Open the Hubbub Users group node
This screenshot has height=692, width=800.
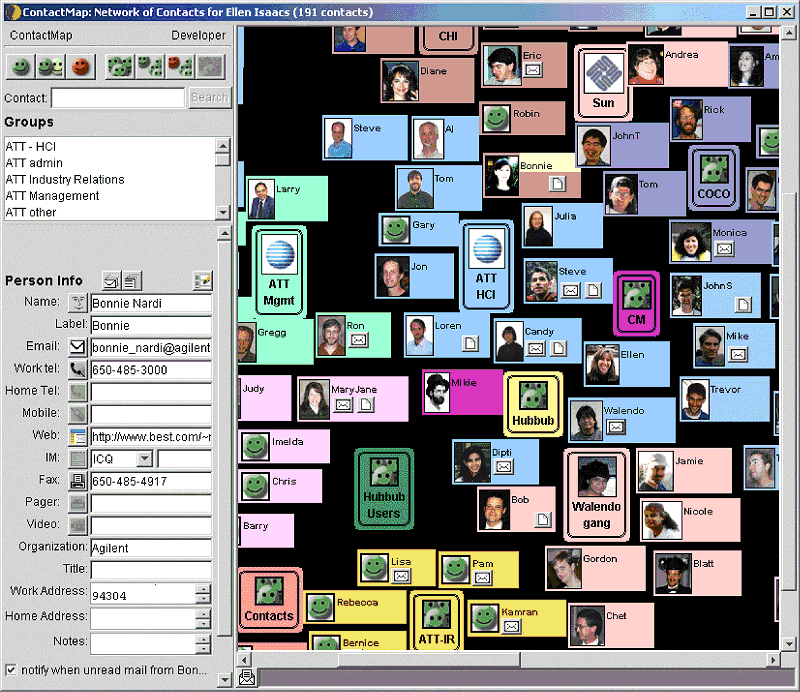pos(384,489)
